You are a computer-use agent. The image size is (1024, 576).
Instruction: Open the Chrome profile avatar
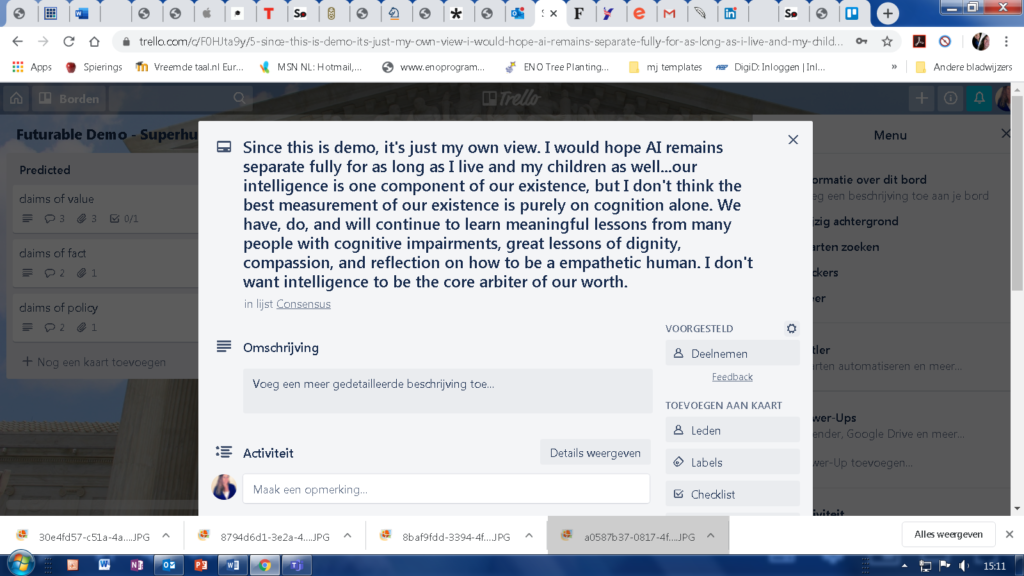[980, 42]
